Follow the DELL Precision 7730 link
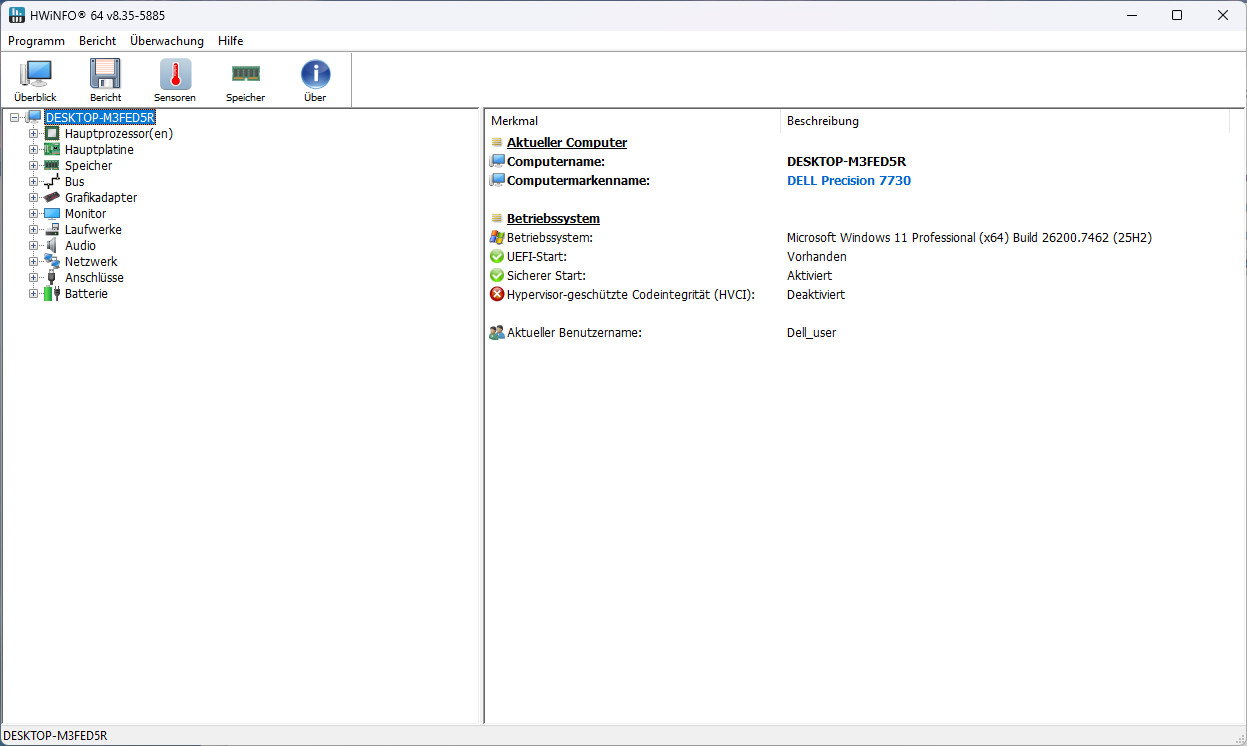 pos(849,181)
